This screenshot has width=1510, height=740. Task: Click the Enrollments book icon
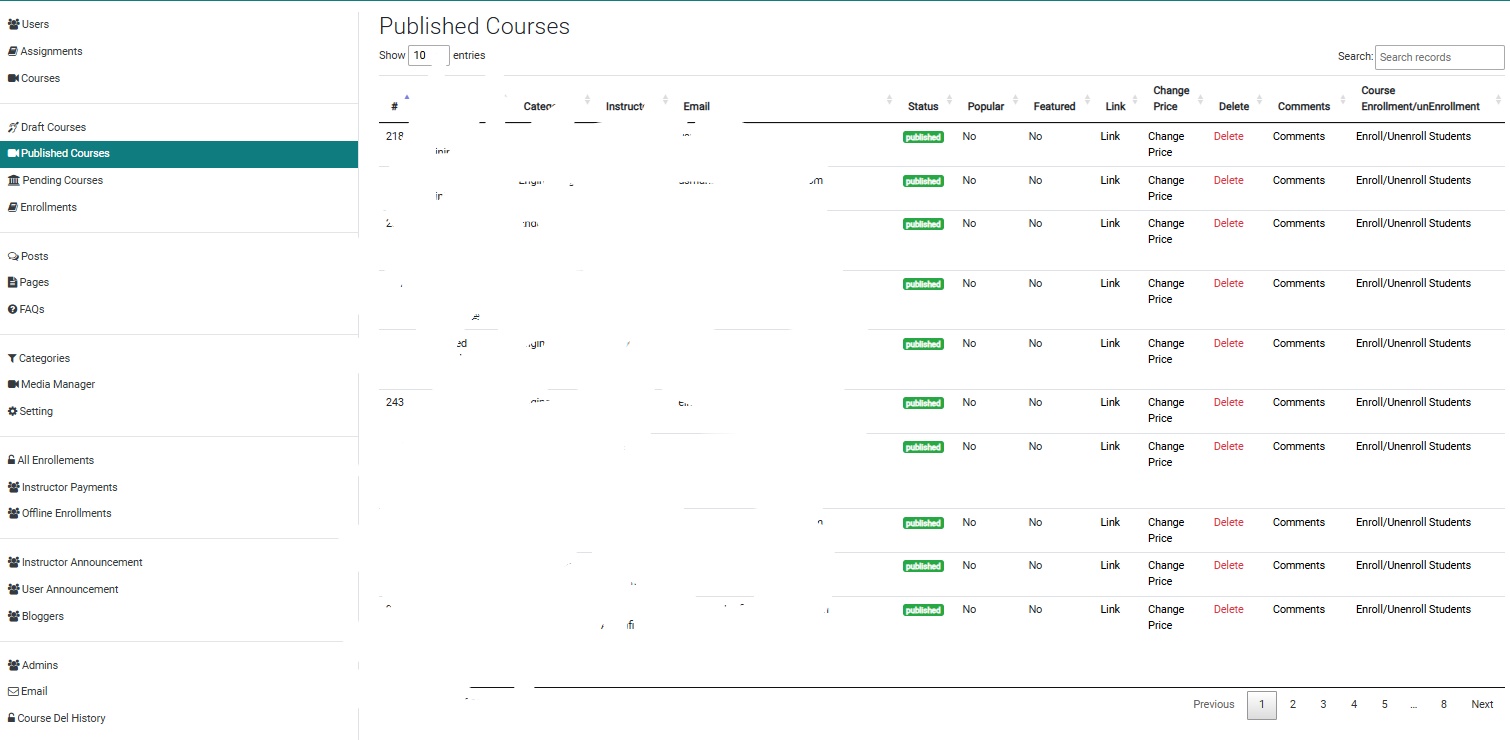click(x=13, y=207)
